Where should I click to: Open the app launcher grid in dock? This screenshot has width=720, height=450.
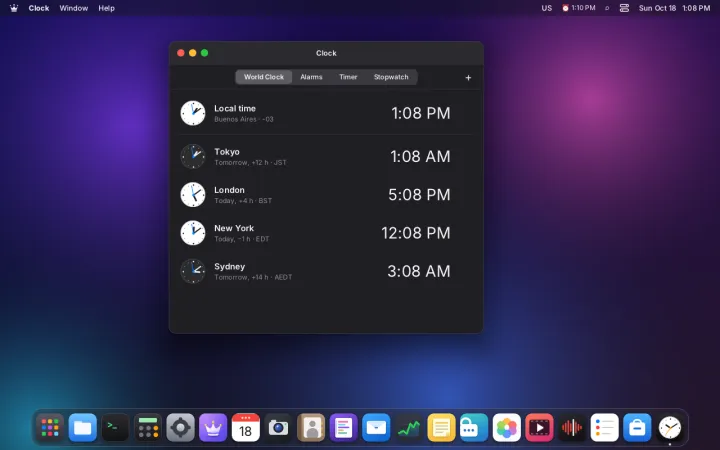[x=50, y=428]
